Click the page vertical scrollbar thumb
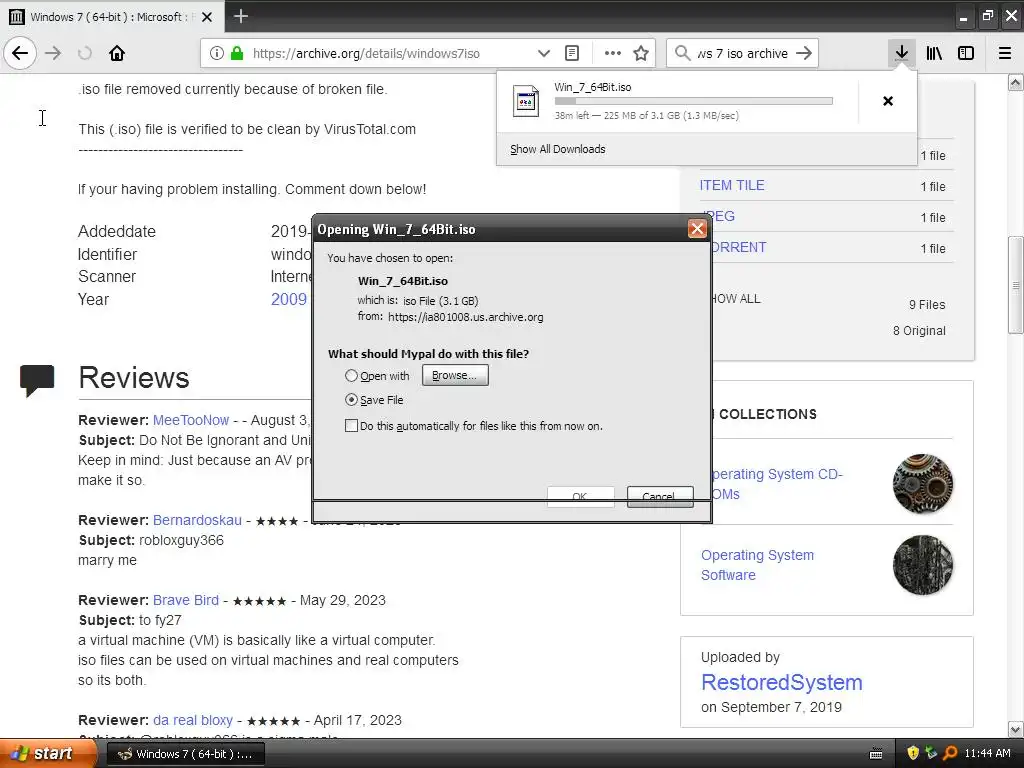This screenshot has height=768, width=1024. [x=1015, y=285]
